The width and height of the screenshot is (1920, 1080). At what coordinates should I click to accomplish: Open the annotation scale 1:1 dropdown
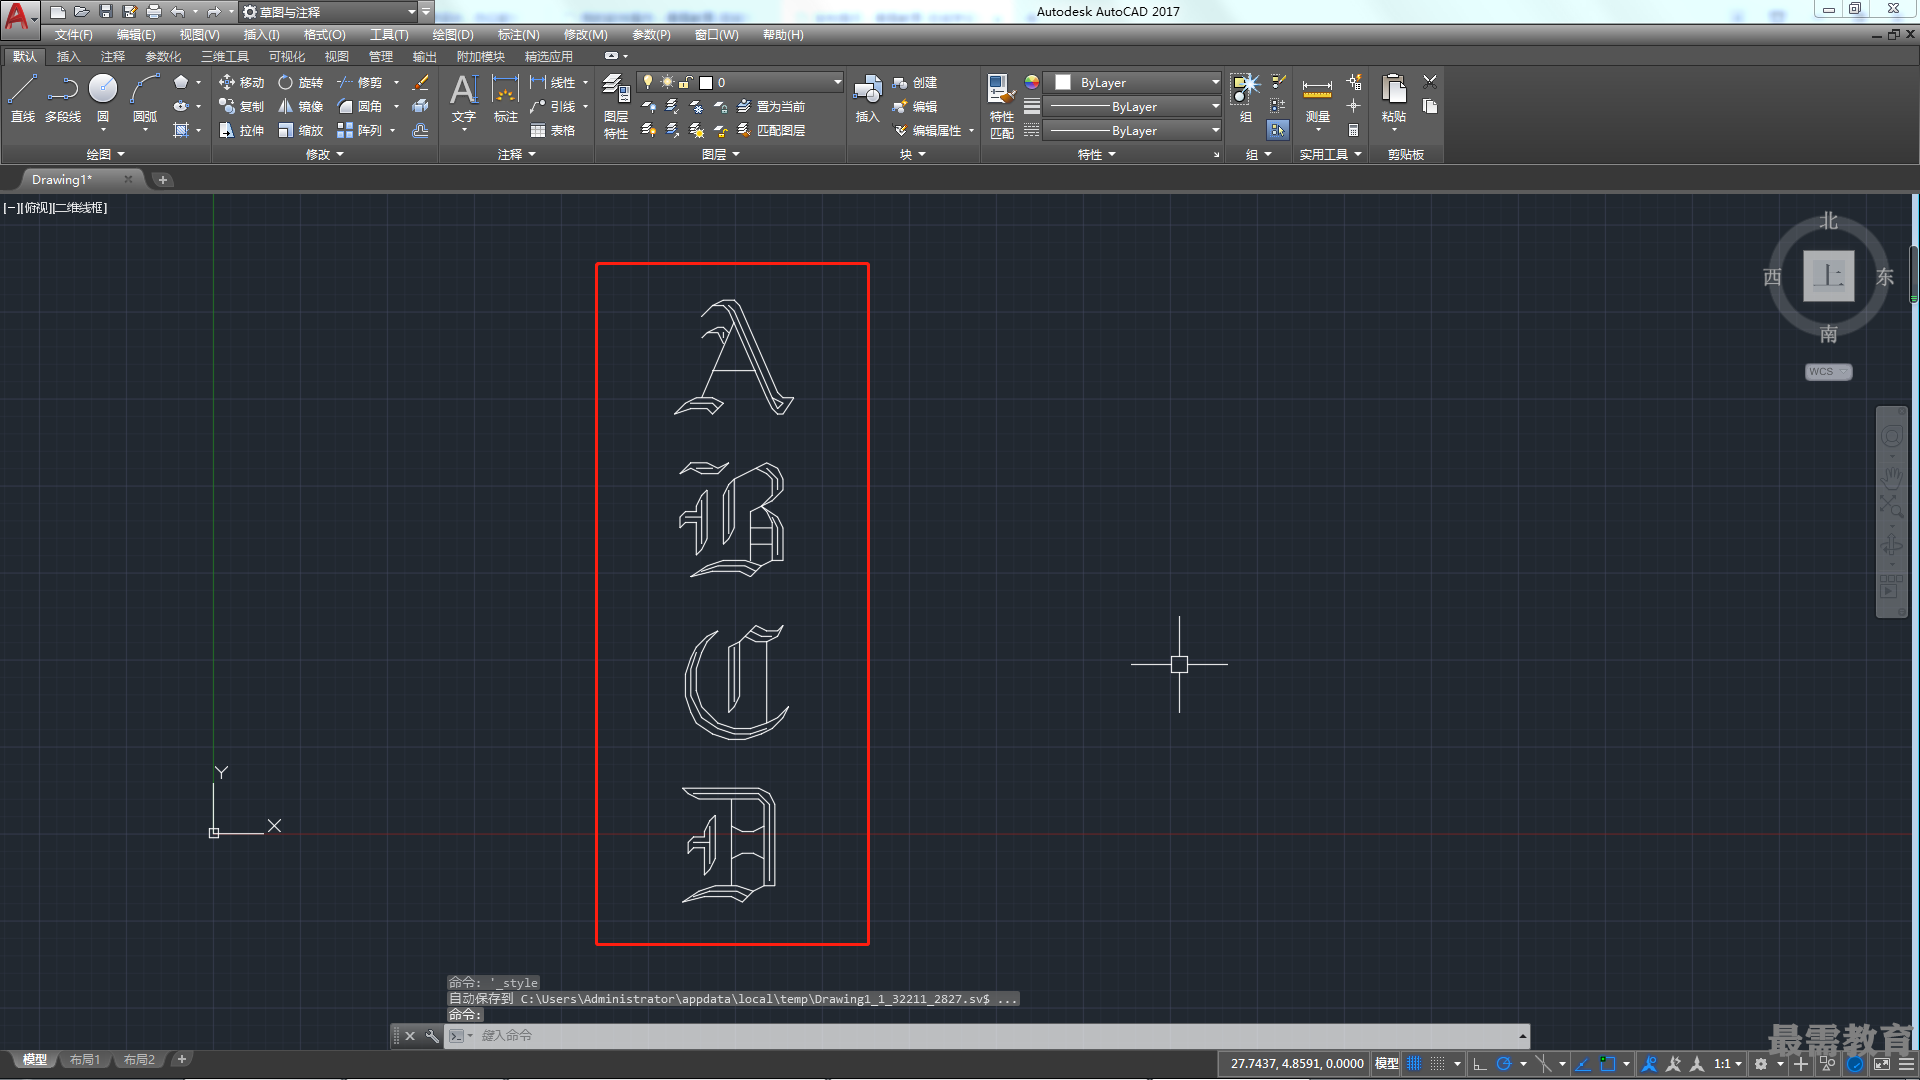point(1728,1064)
